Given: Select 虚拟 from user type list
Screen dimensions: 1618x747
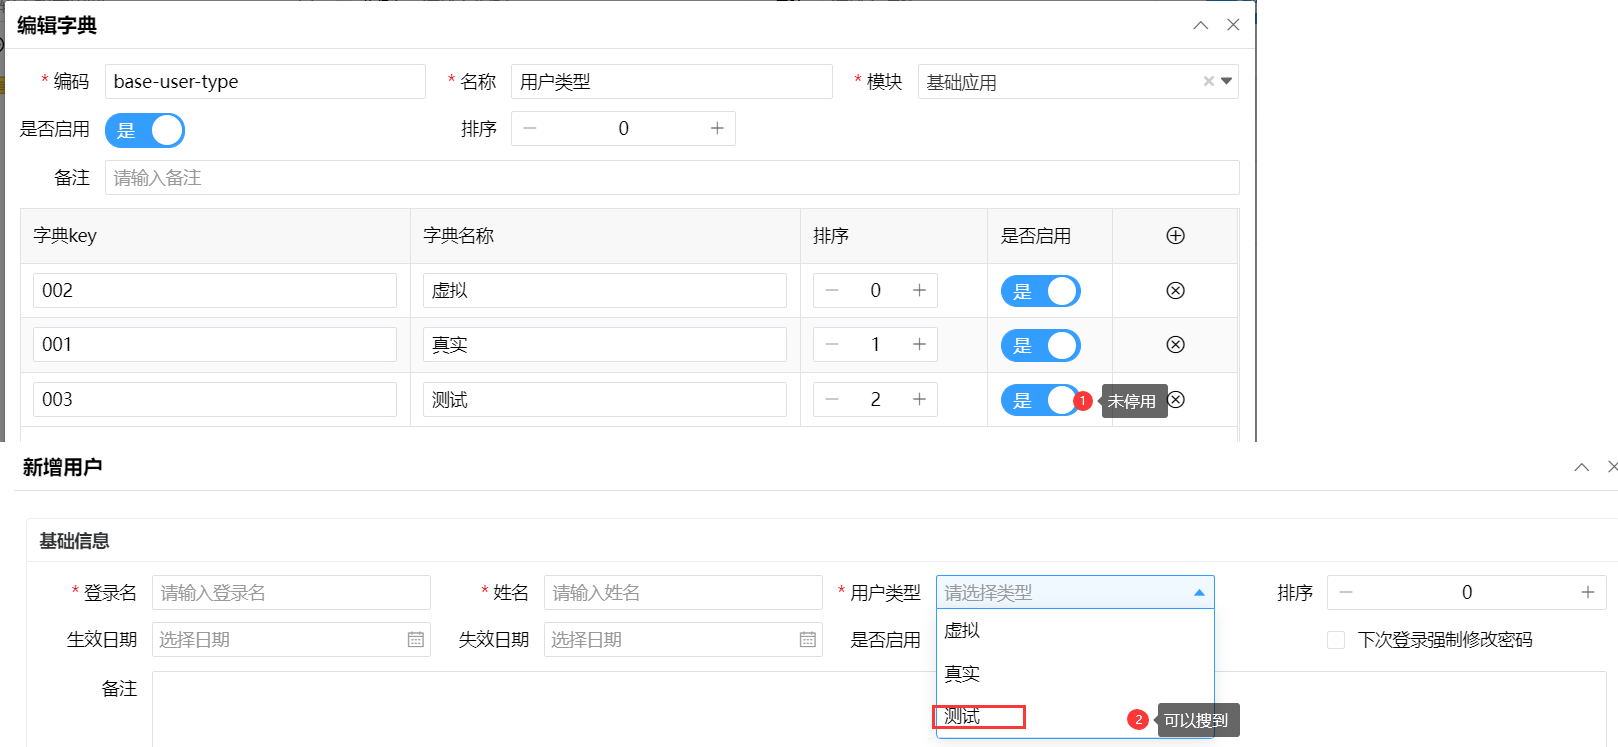Looking at the screenshot, I should [1075, 630].
